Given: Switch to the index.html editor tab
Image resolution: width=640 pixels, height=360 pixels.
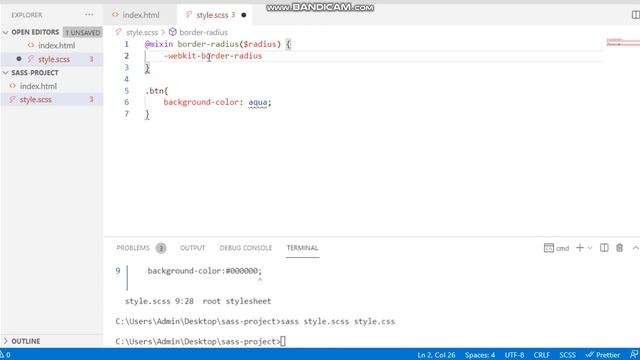Looking at the screenshot, I should click(x=141, y=15).
